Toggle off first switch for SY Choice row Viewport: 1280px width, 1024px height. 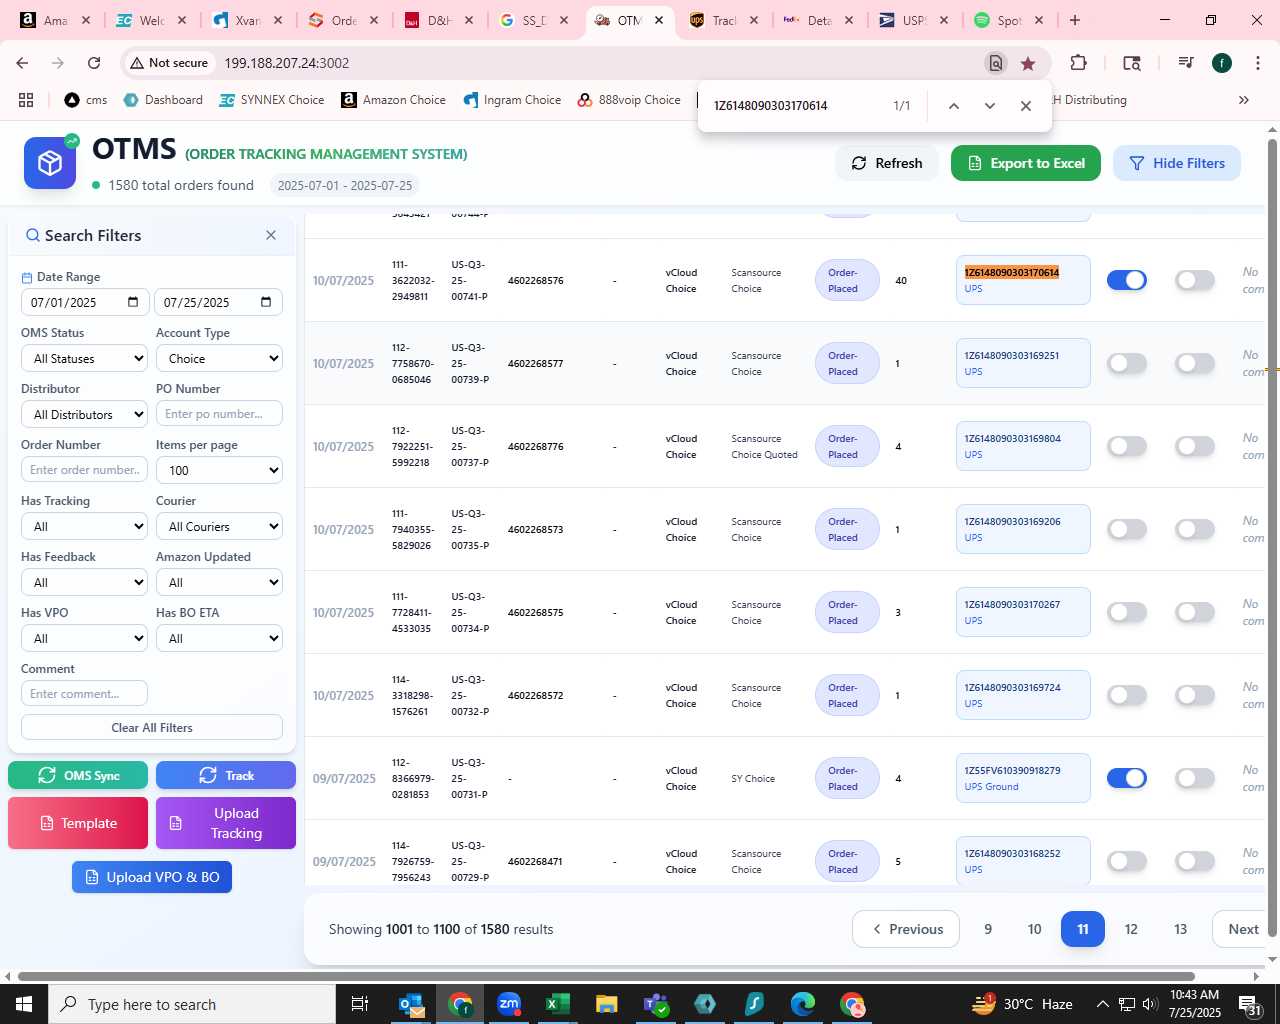click(1127, 778)
